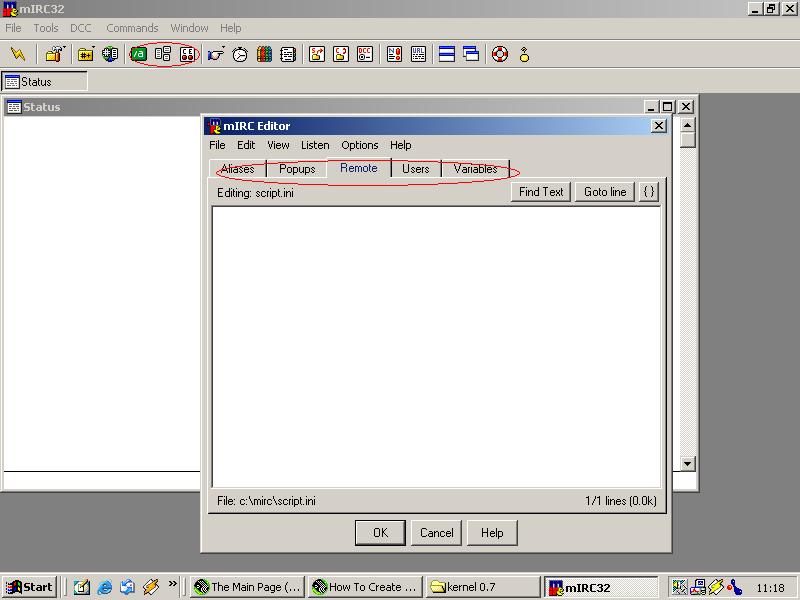Click the Status button on switchbar
This screenshot has width=800, height=600.
(44, 82)
